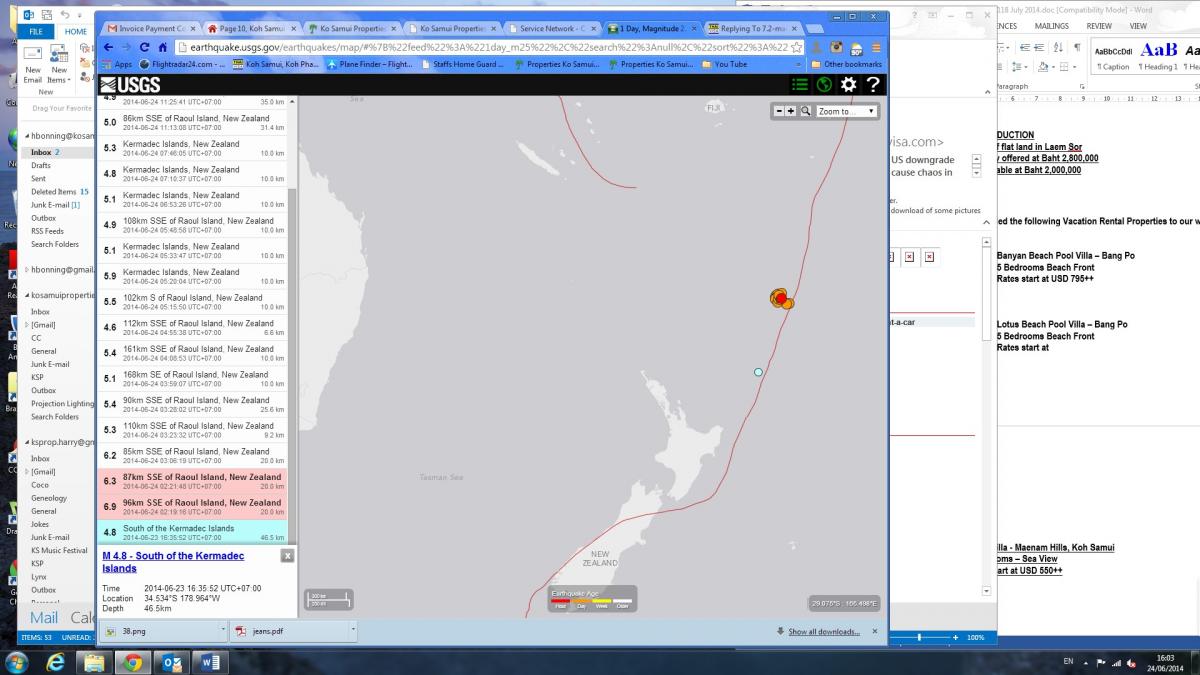Click New Email in Outlook
1200x675 pixels.
33,65
